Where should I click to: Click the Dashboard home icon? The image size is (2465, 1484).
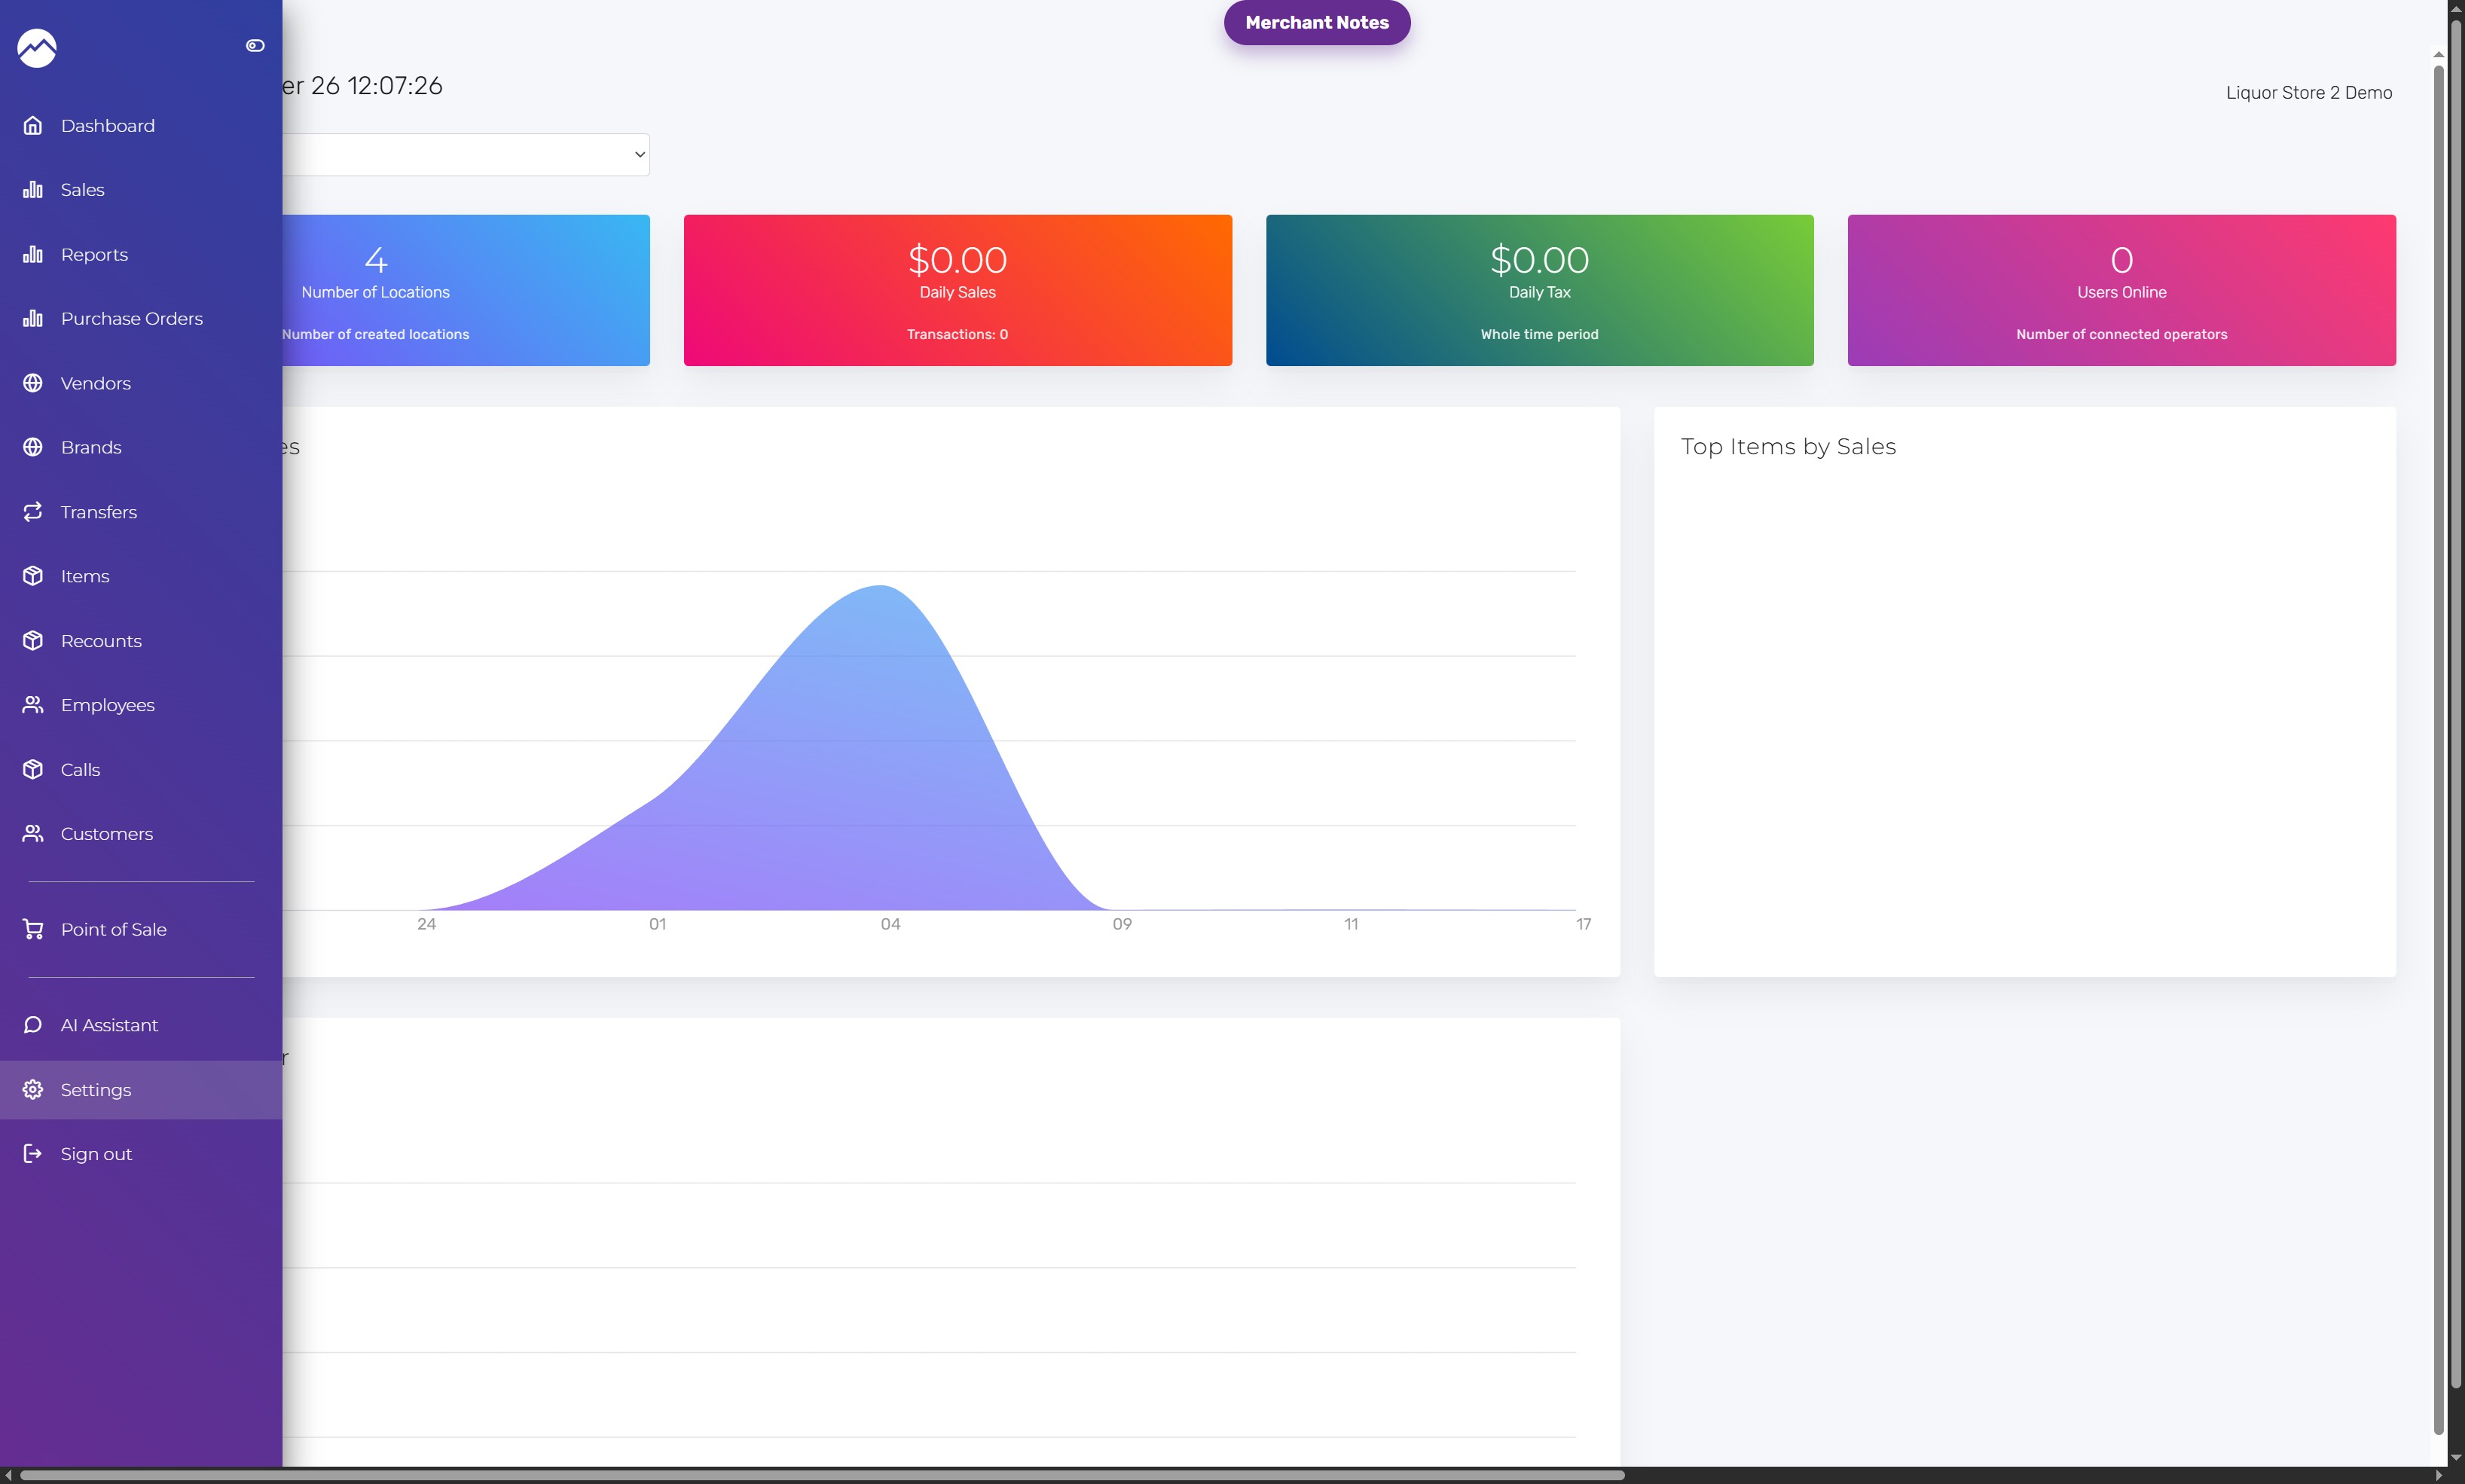[x=33, y=125]
